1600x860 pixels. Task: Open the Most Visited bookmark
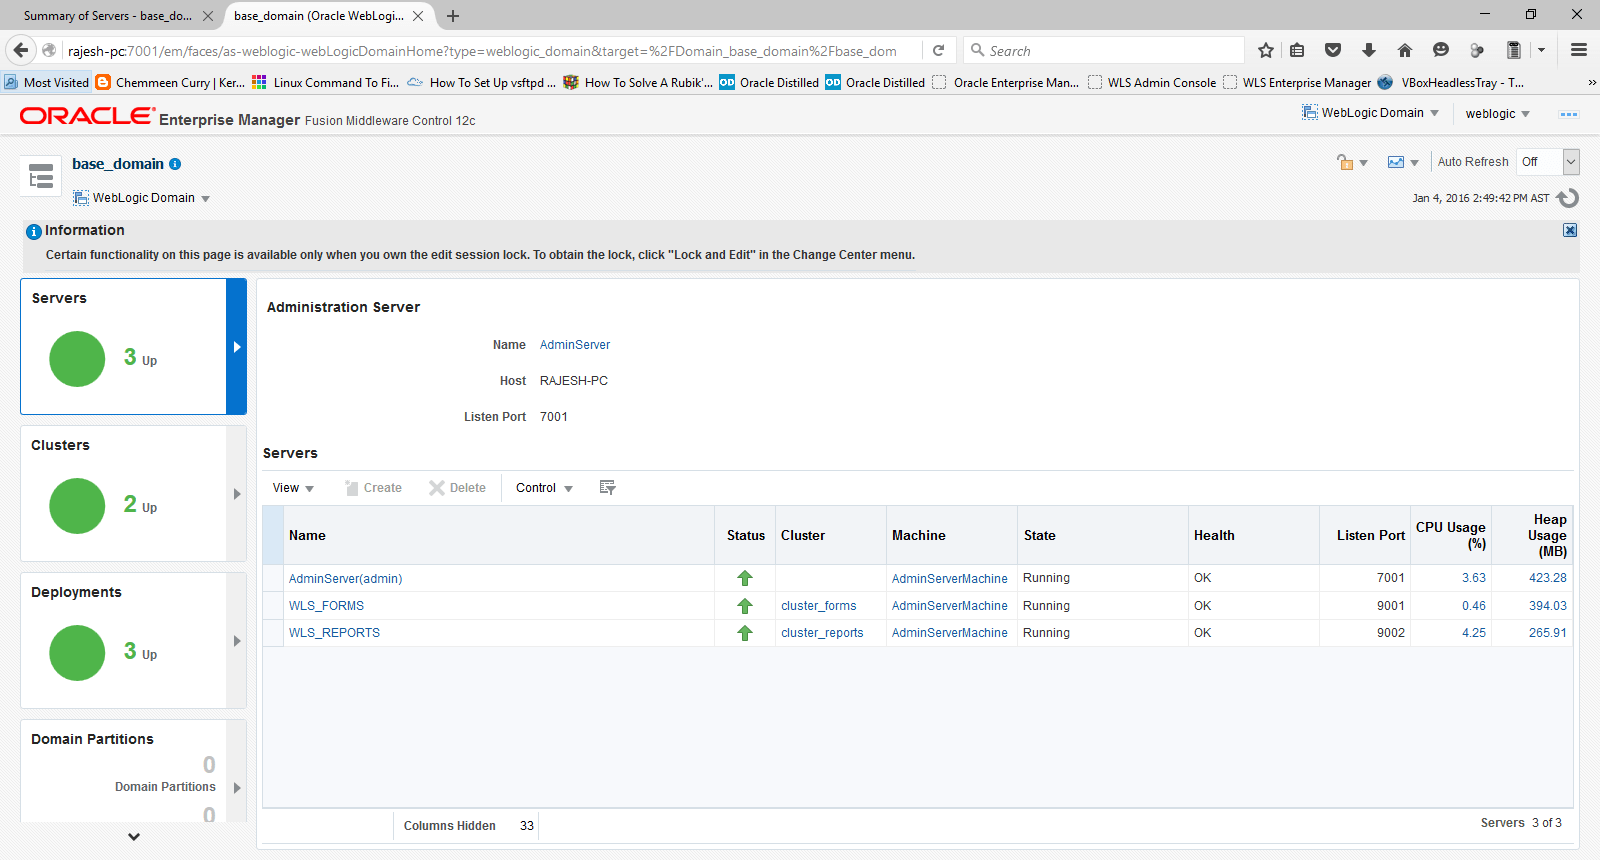click(47, 83)
